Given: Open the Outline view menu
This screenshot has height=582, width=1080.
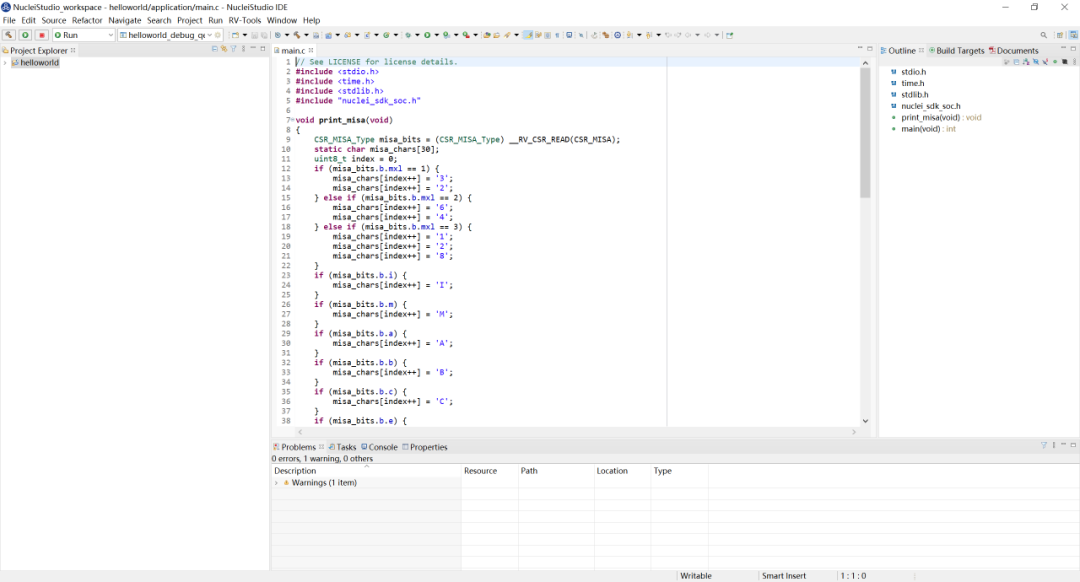Looking at the screenshot, I should [1074, 62].
